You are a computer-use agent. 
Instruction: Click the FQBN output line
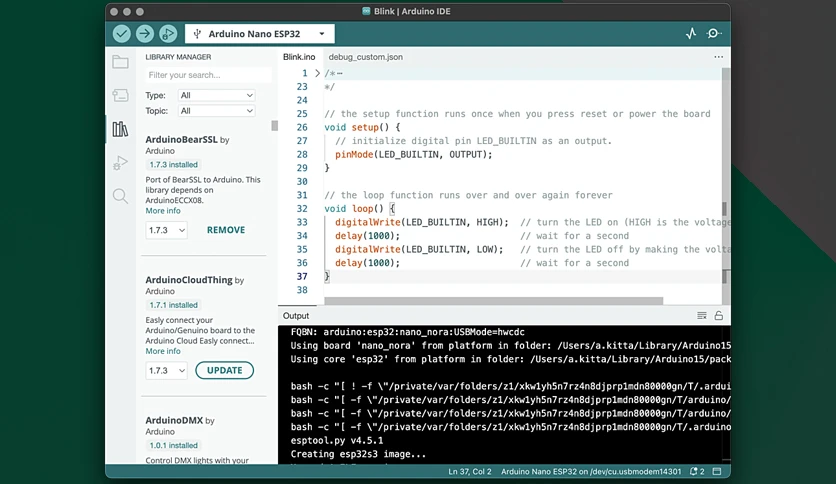[407, 332]
